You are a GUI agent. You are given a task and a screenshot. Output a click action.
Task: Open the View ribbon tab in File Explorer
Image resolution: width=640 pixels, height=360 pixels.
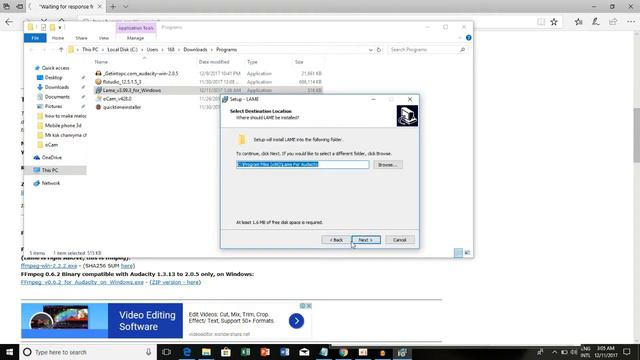tap(104, 38)
